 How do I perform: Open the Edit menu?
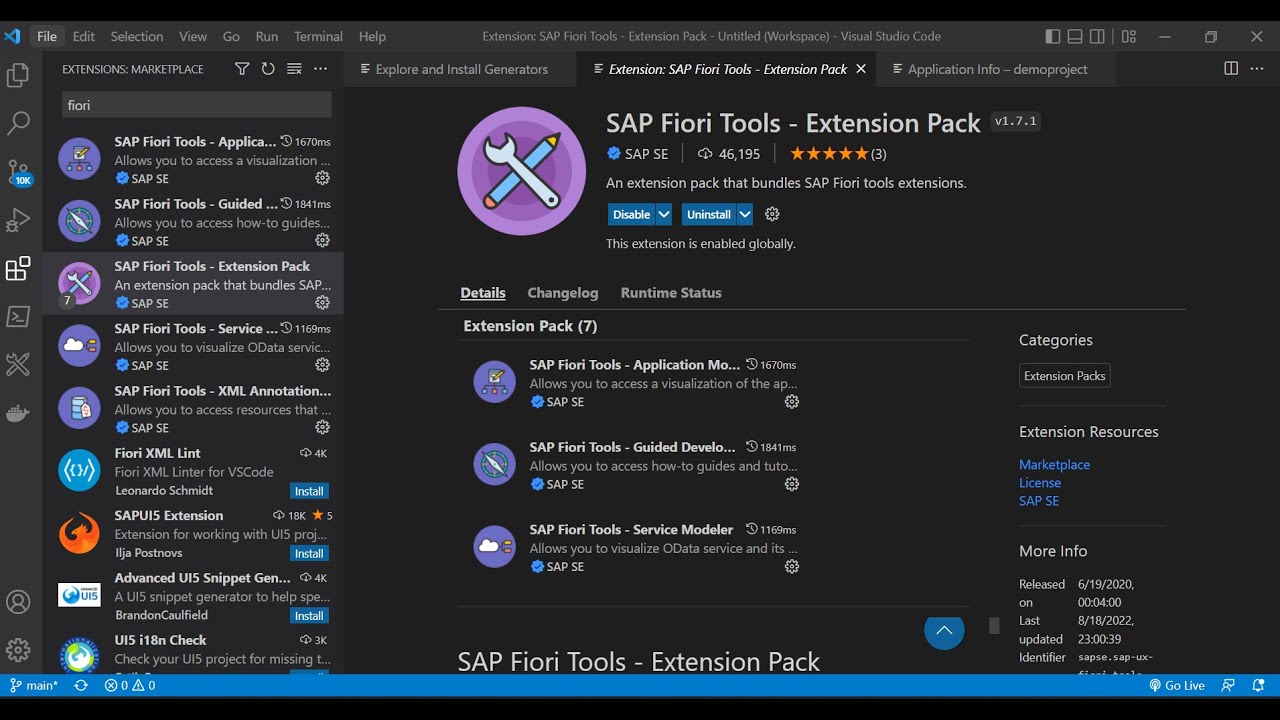coord(84,36)
